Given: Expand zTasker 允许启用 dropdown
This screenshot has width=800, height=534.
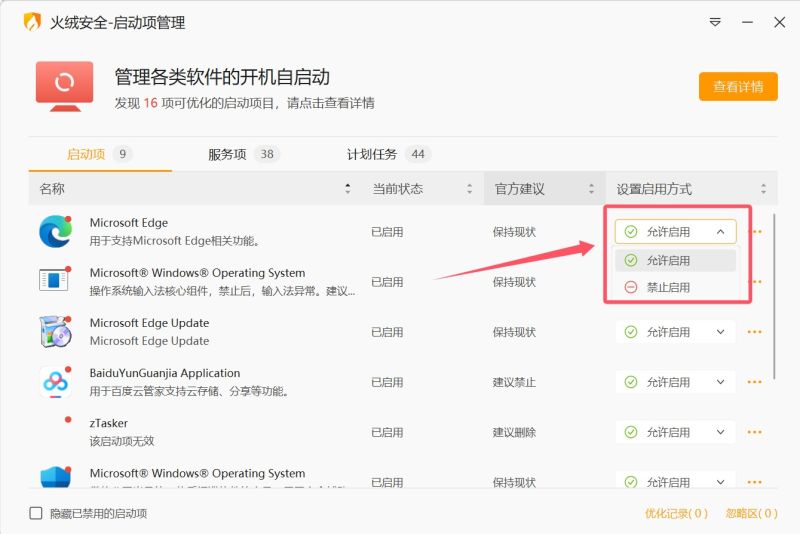Looking at the screenshot, I should coord(676,432).
